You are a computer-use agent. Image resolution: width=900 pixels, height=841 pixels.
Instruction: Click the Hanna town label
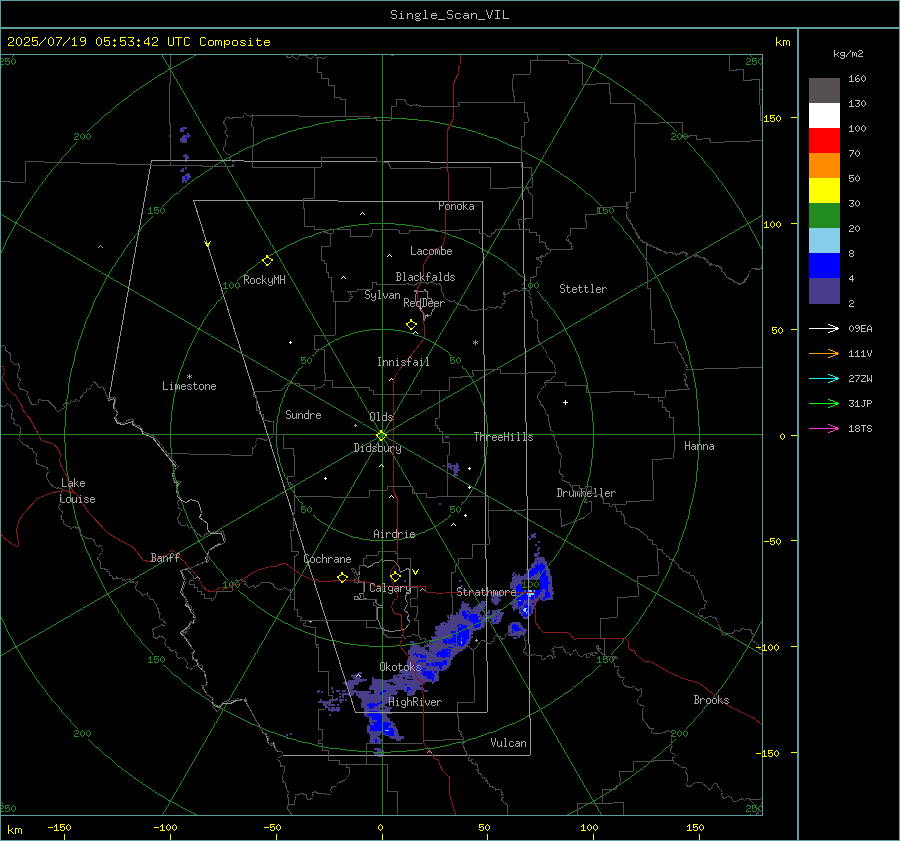pos(699,446)
